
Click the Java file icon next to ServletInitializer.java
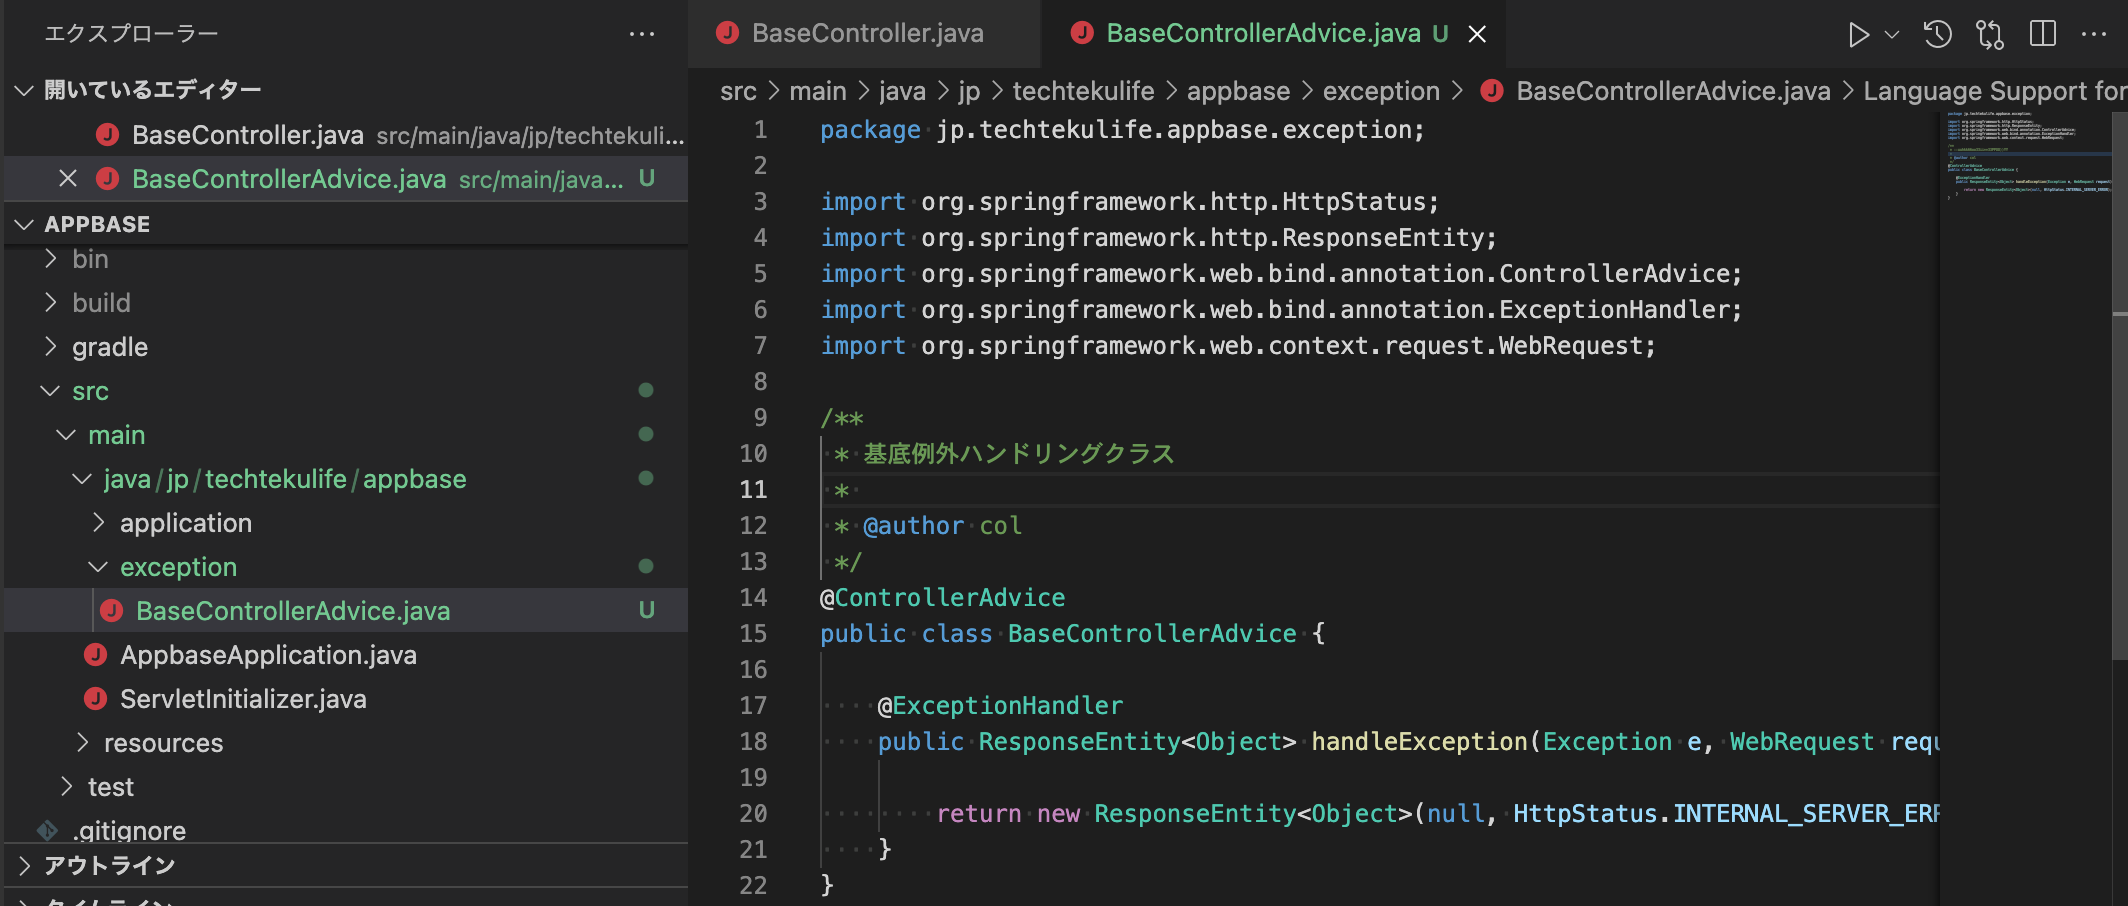coord(95,699)
